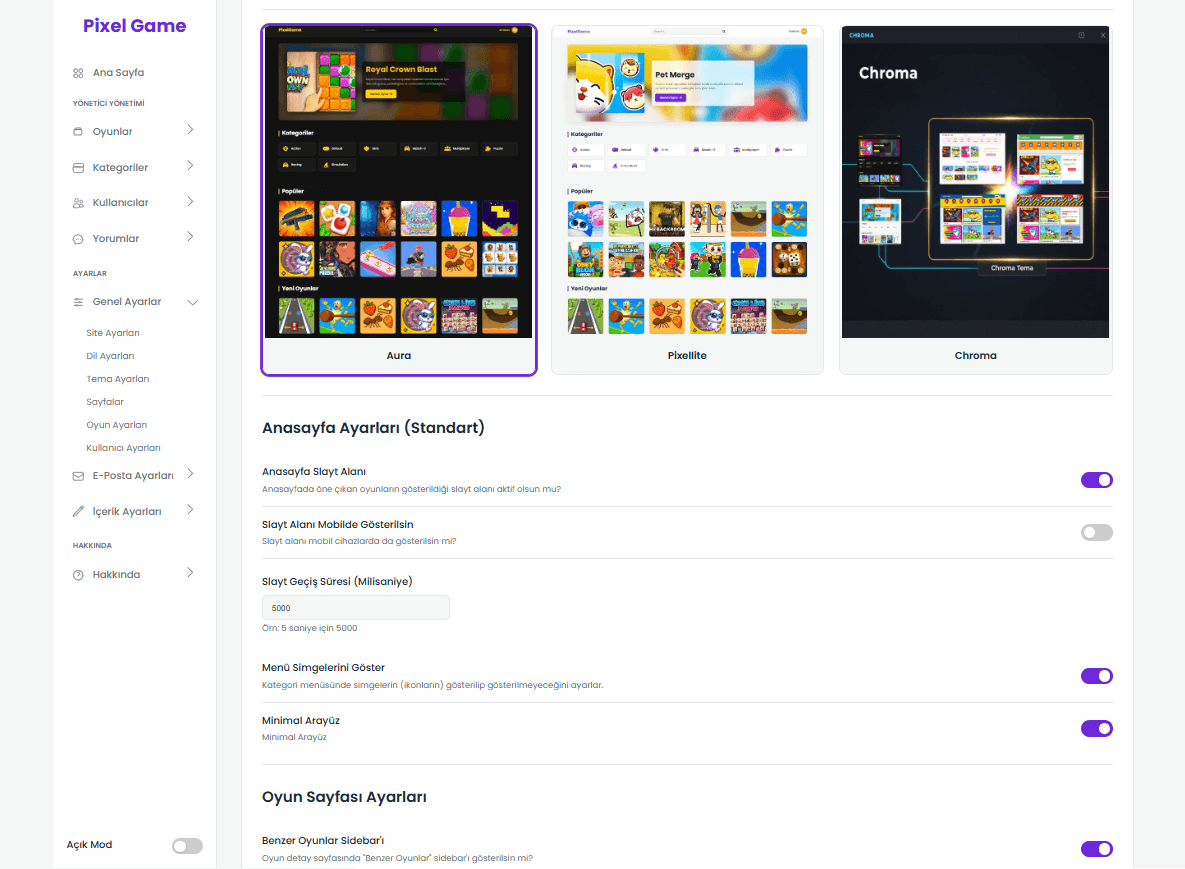Select the Pixellite theme preview

pyautogui.click(x=687, y=182)
